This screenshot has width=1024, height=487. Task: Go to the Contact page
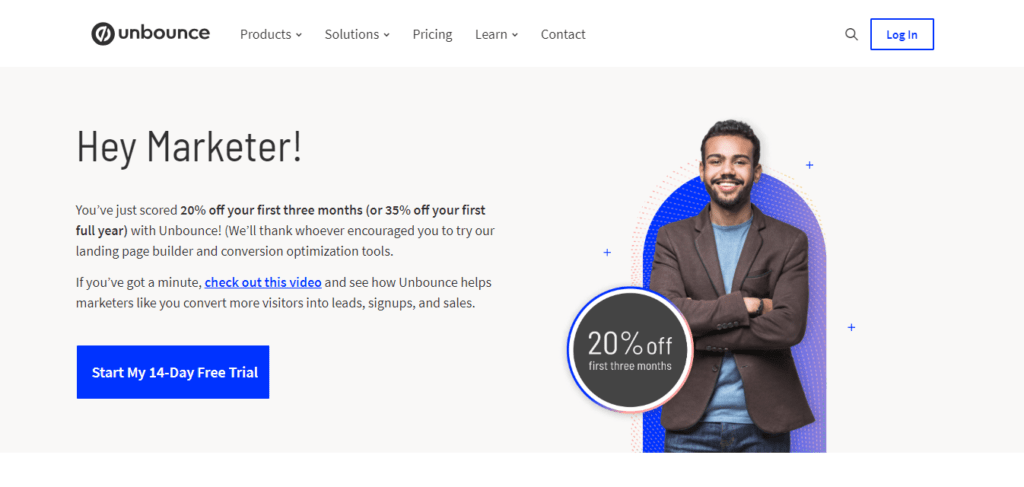point(563,34)
